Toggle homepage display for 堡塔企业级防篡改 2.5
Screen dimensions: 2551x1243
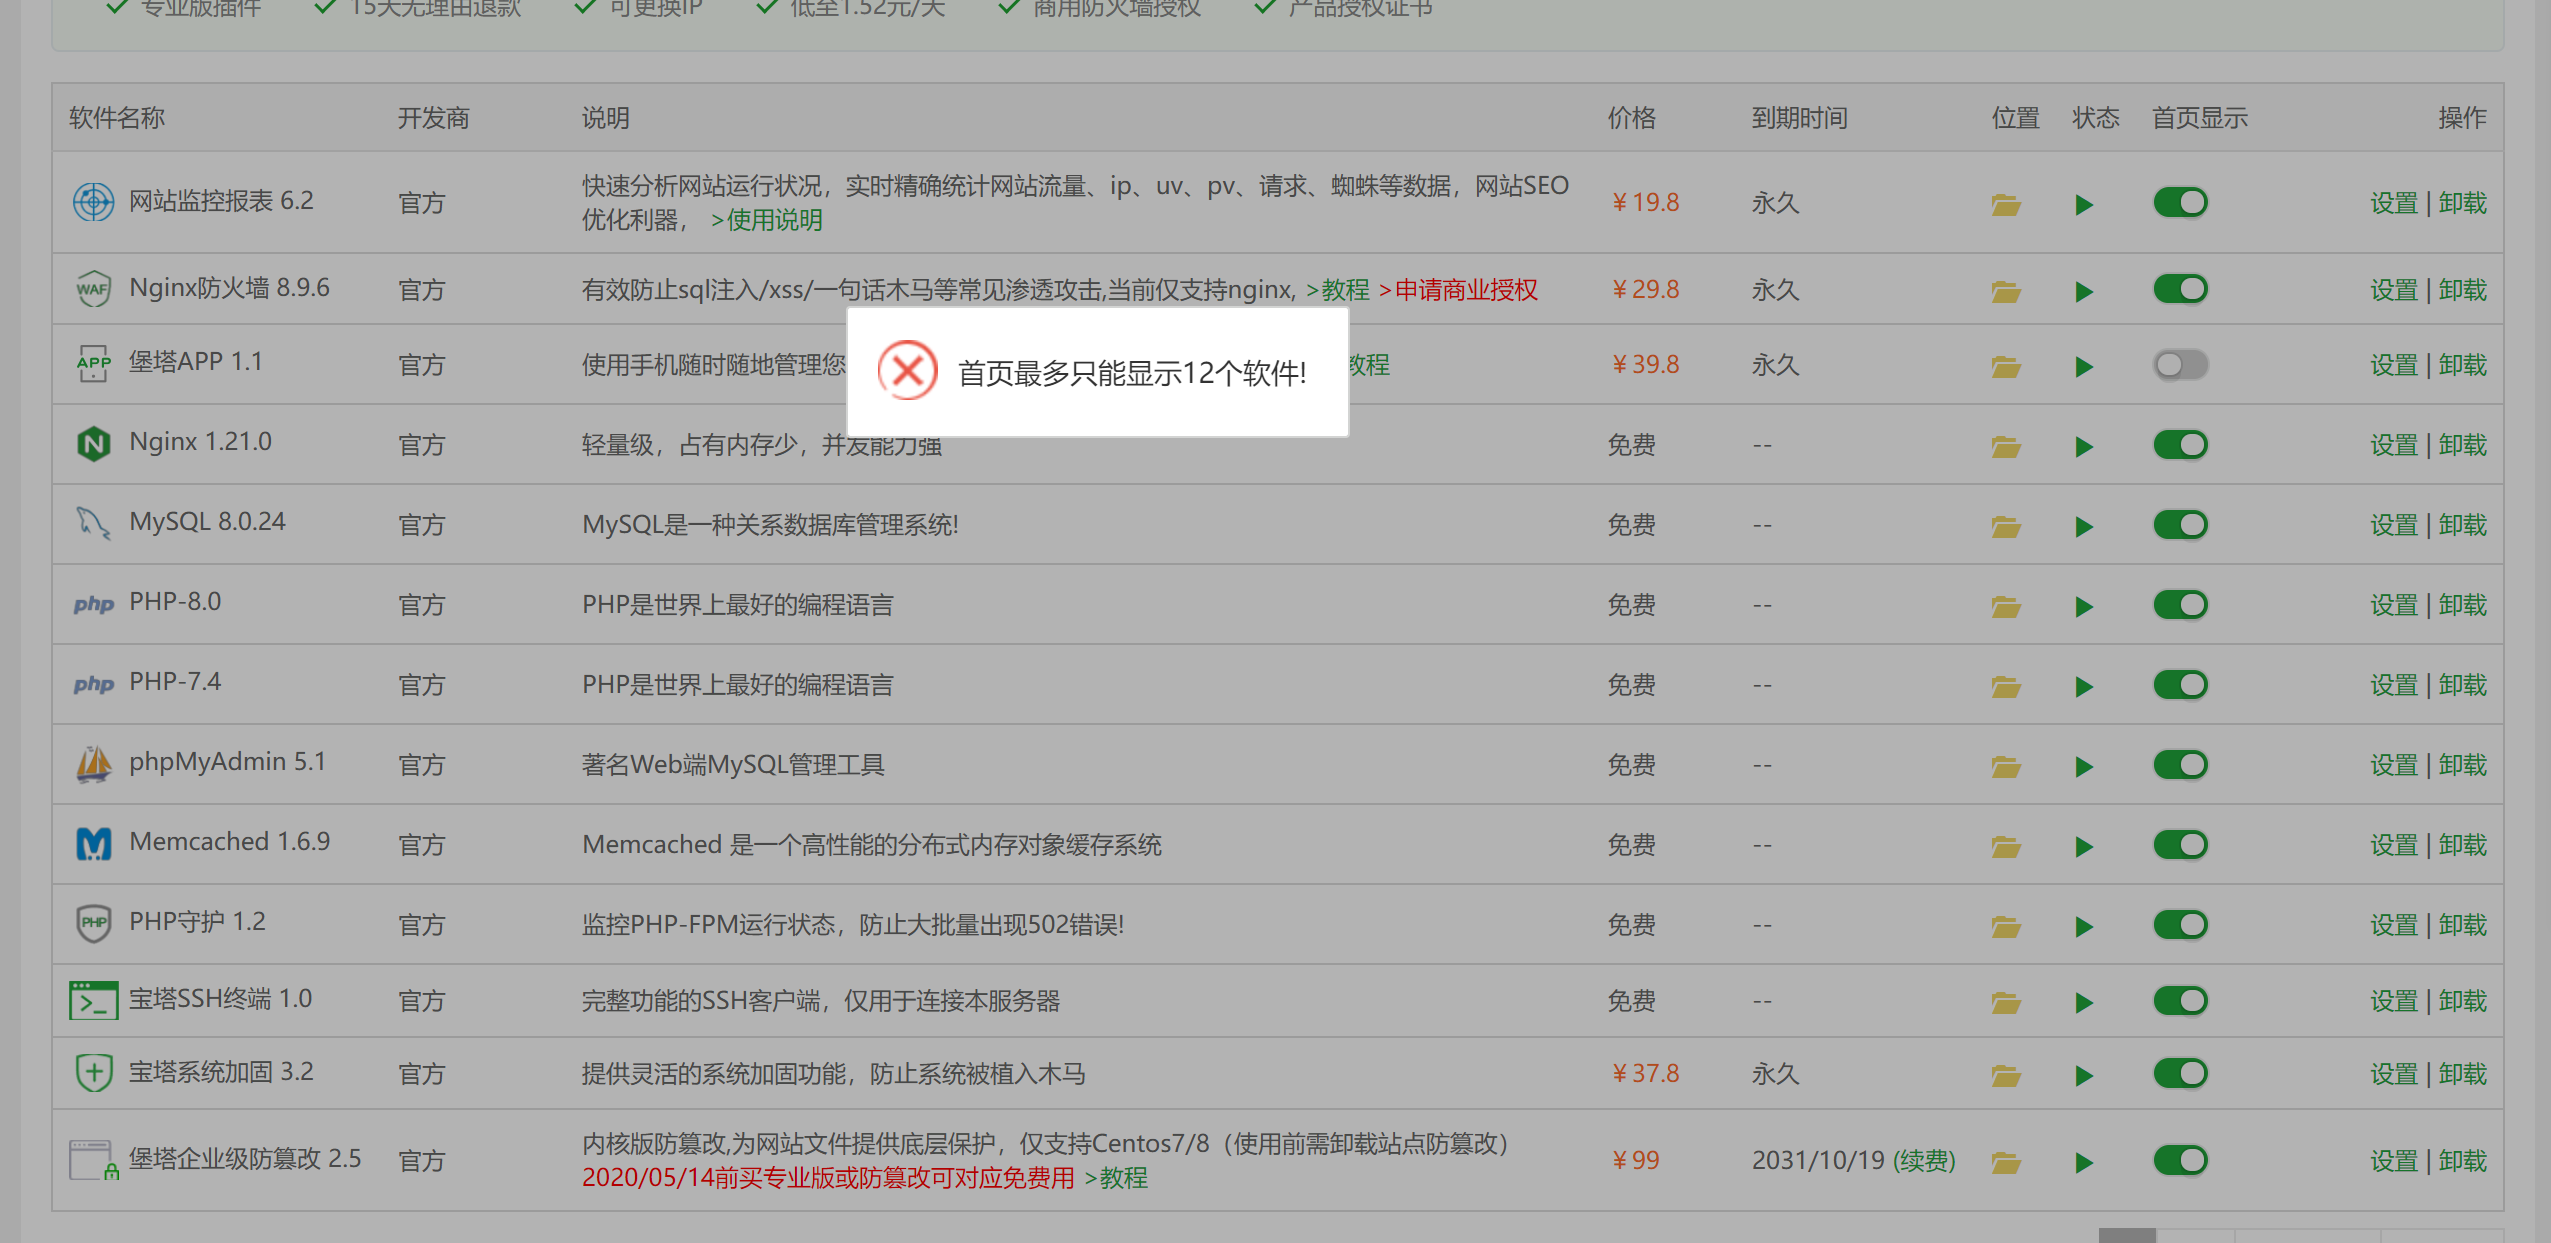click(x=2180, y=1161)
